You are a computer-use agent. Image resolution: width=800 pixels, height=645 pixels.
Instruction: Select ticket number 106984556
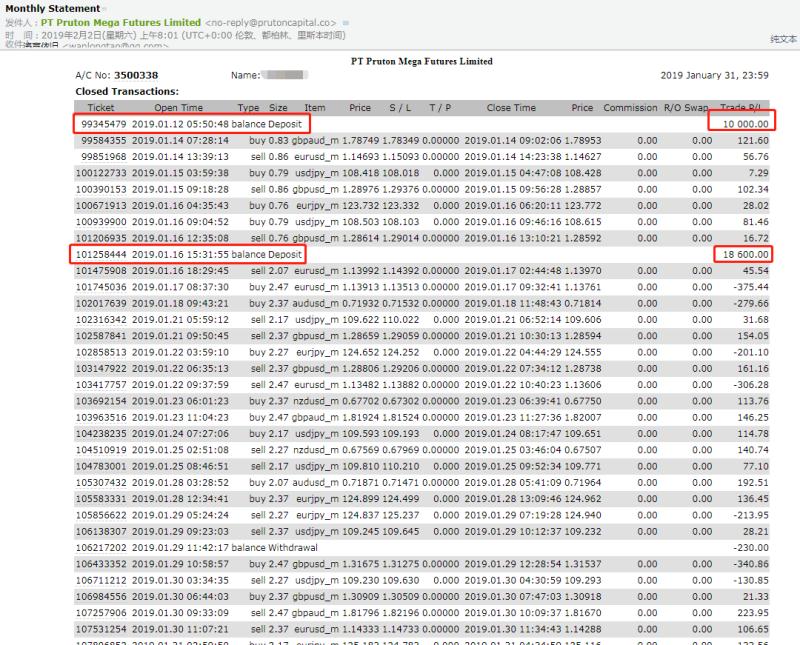coord(101,597)
